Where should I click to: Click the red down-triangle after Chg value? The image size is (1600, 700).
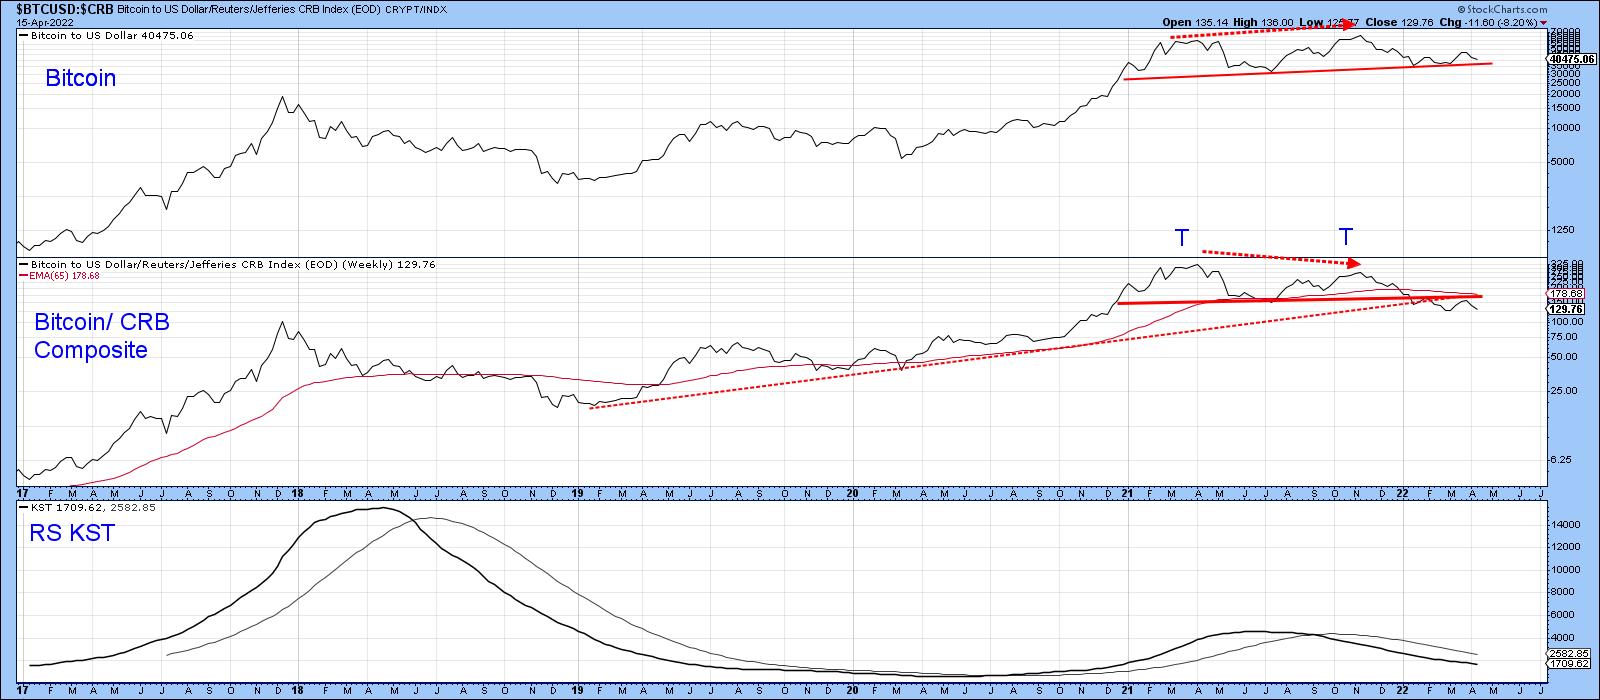[1544, 20]
